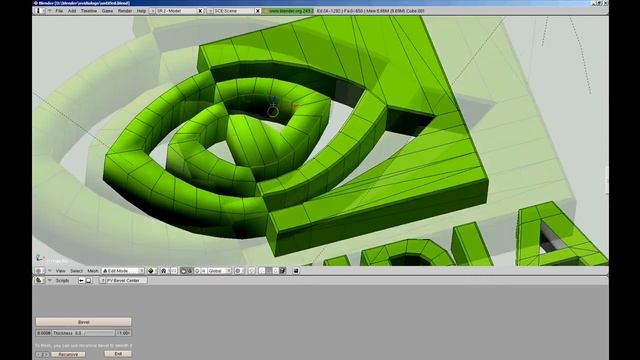
Task: Click the Bevel button
Action: [84, 322]
